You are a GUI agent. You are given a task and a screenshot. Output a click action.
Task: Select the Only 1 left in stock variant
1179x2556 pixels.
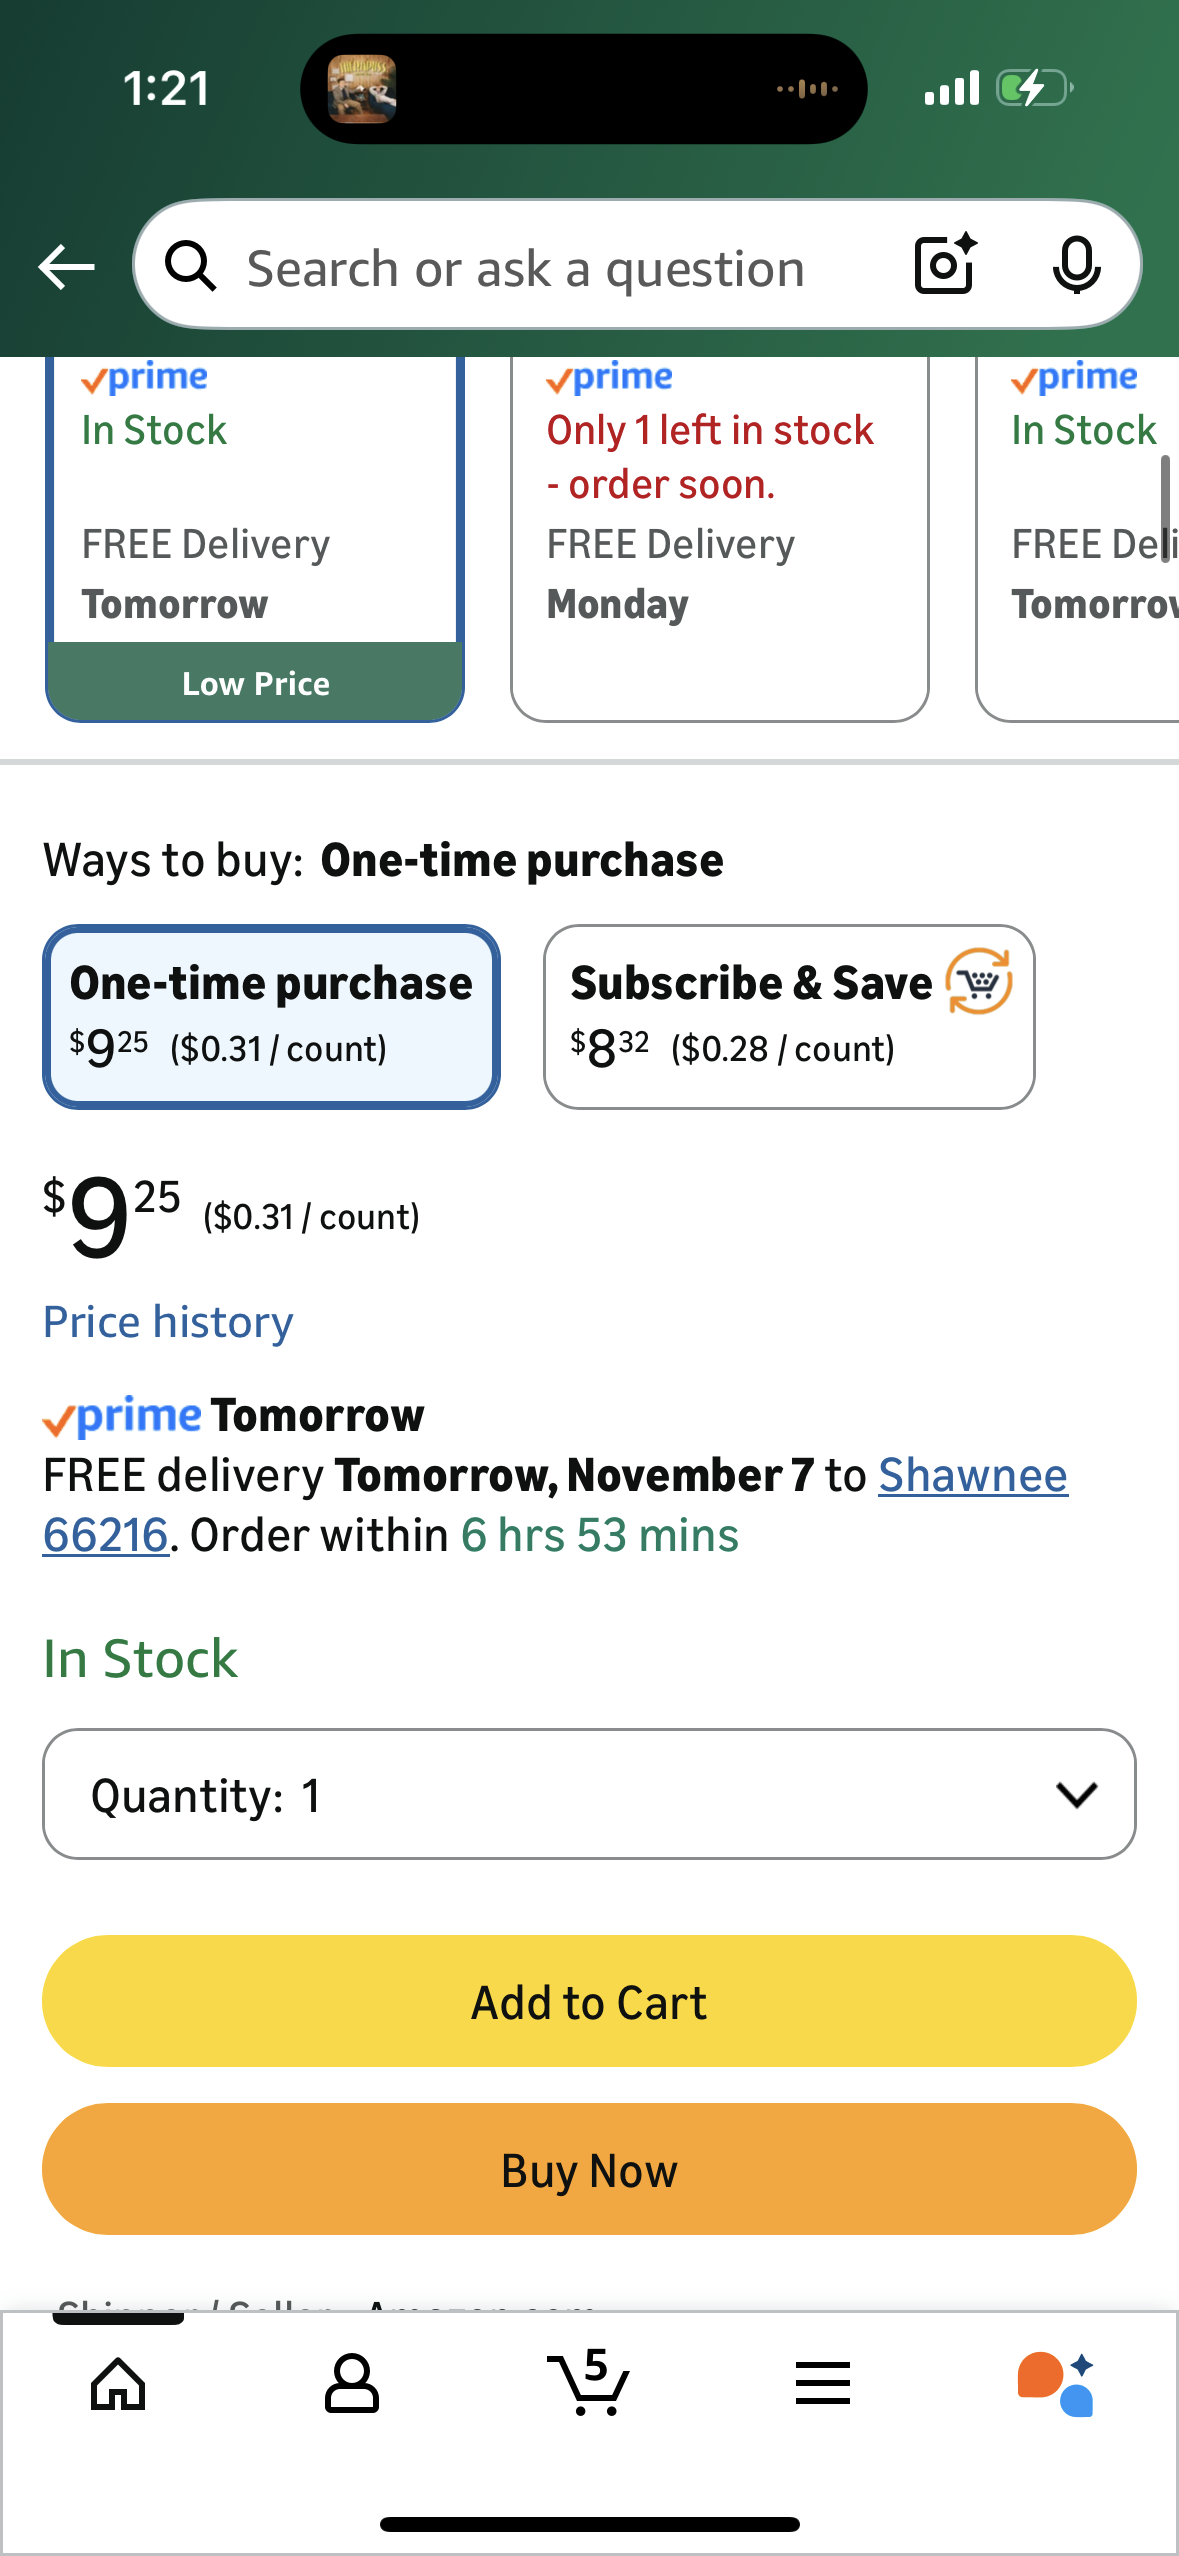coord(719,540)
